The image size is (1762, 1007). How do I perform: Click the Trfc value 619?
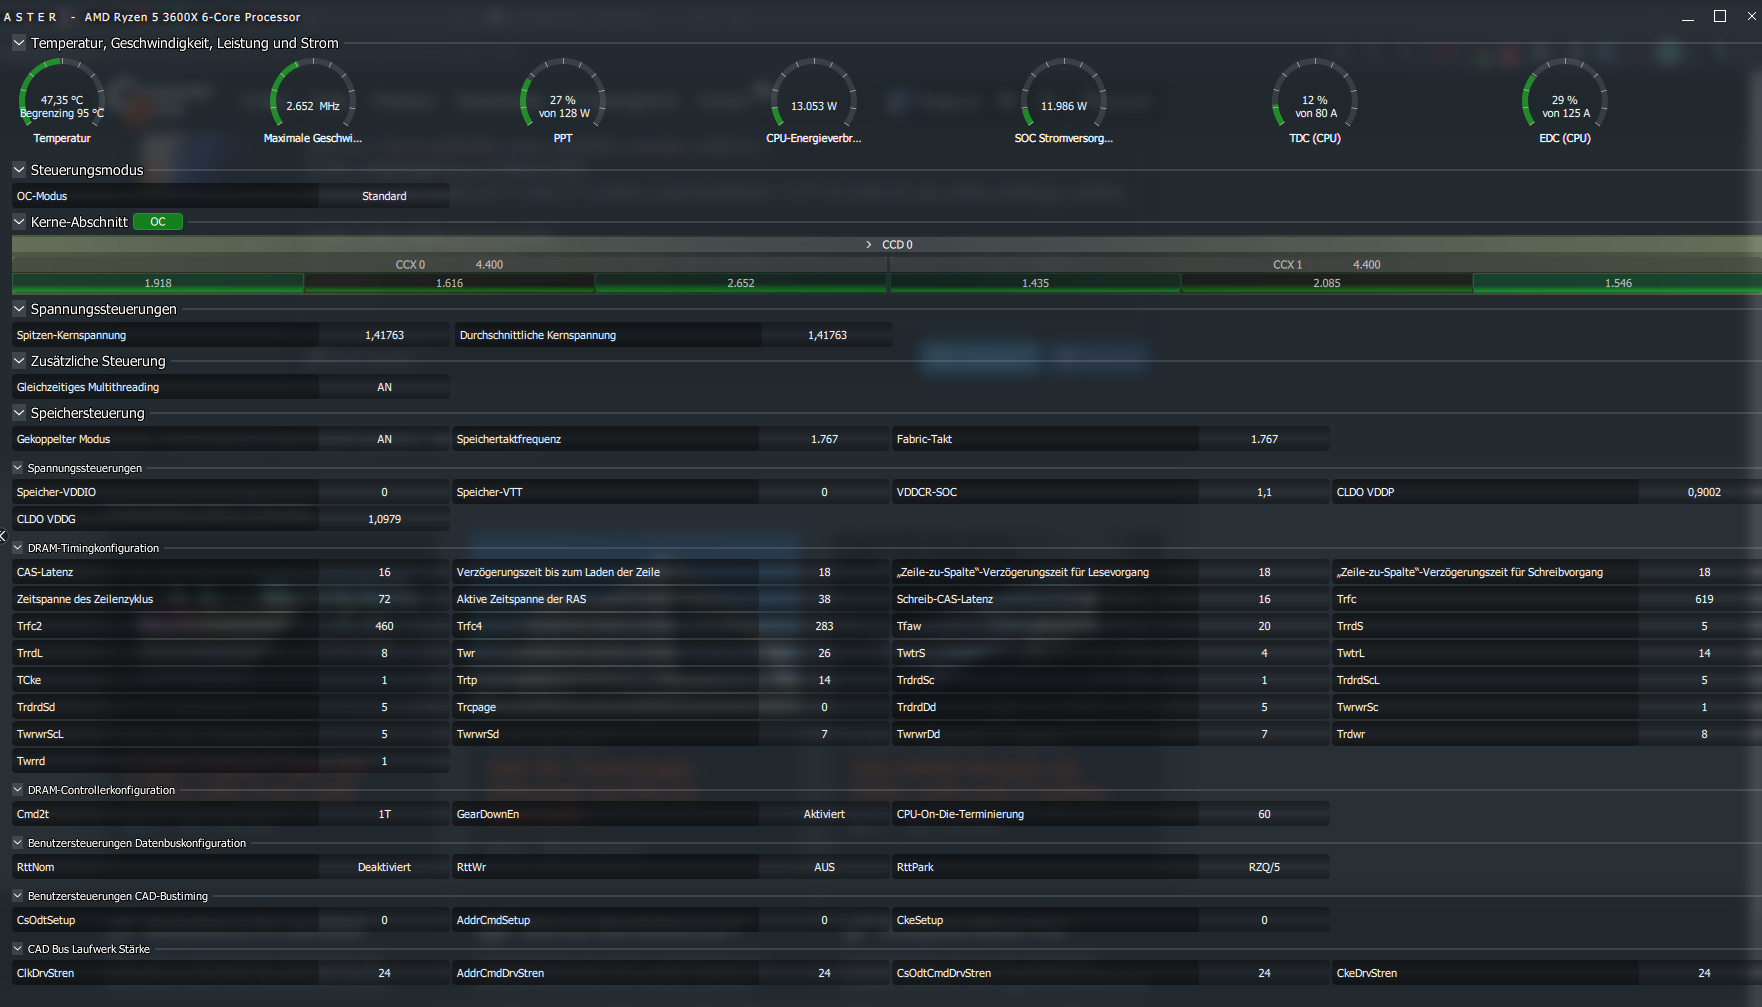(x=1704, y=599)
